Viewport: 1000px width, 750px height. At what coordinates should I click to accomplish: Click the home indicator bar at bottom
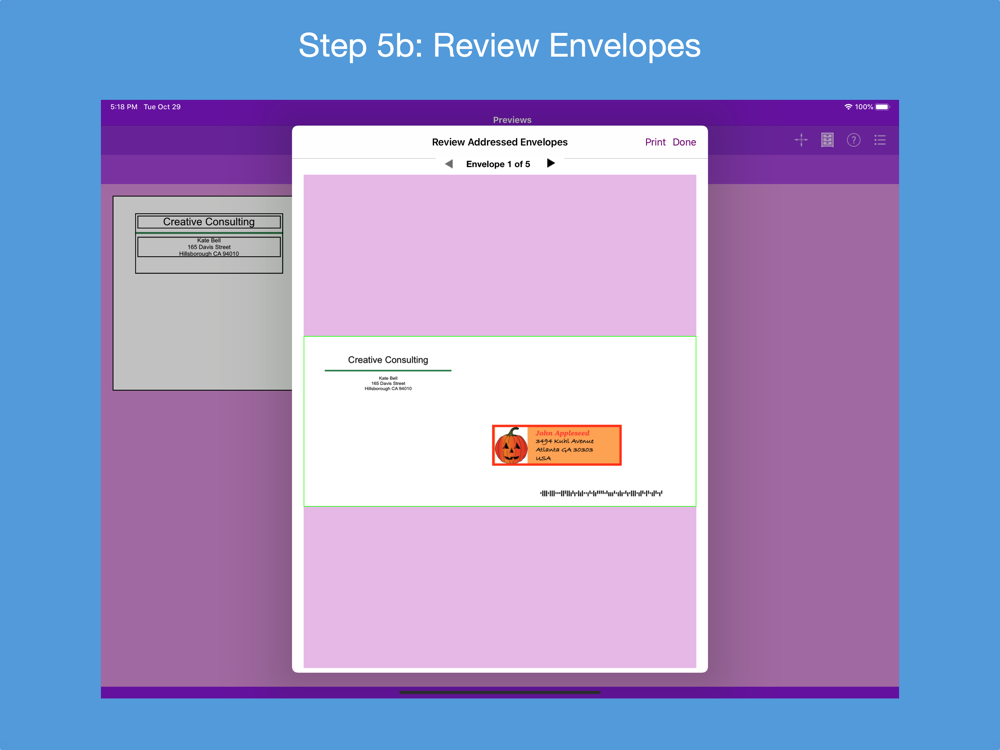point(500,692)
